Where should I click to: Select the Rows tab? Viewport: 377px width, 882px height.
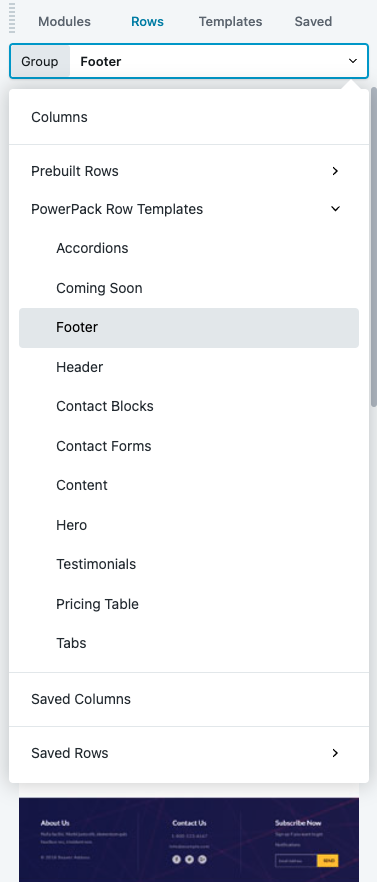coord(147,22)
